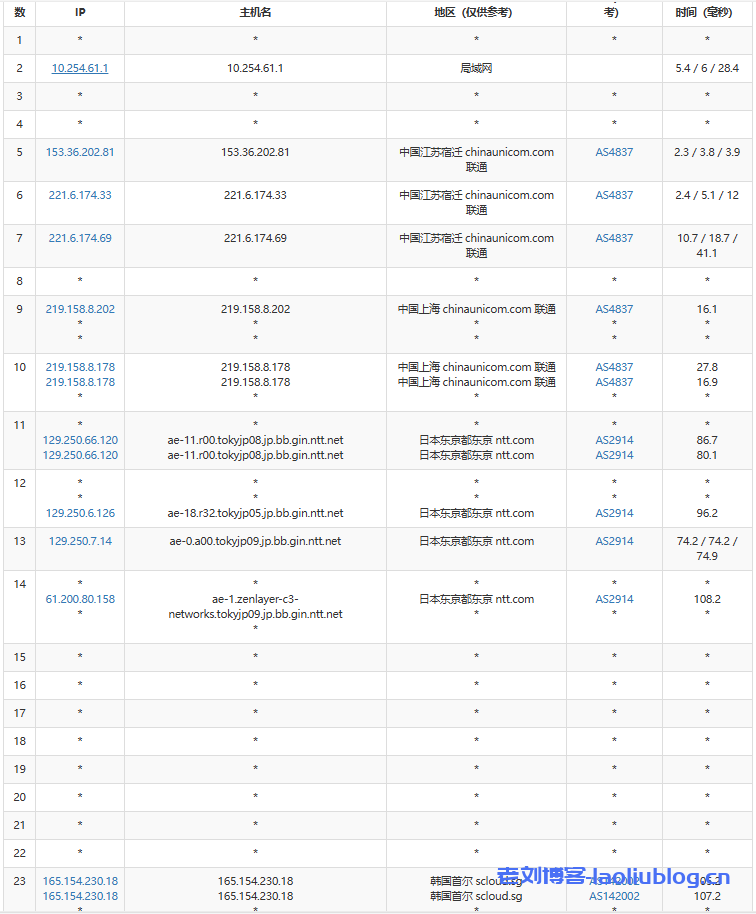The width and height of the screenshot is (756, 914).
Task: Open AS4837 link in hop 7 row
Action: point(614,238)
